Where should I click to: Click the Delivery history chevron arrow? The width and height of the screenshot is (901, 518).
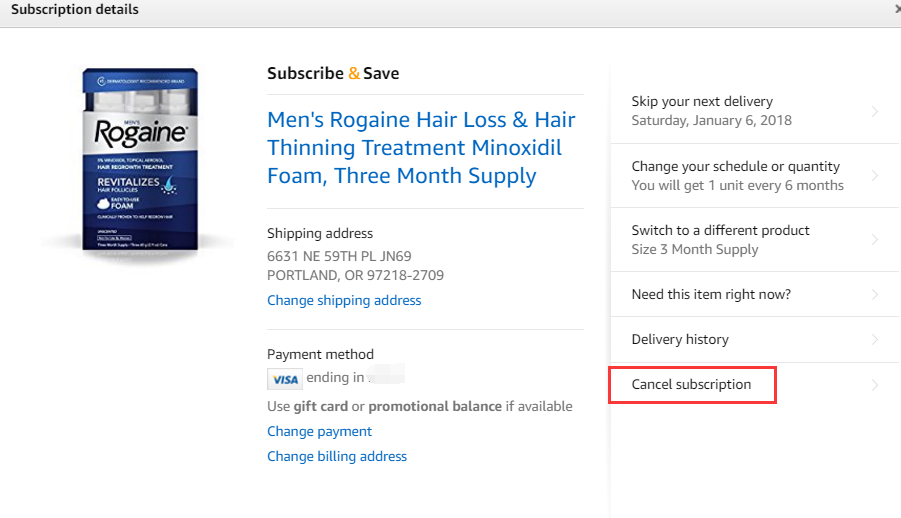click(875, 339)
